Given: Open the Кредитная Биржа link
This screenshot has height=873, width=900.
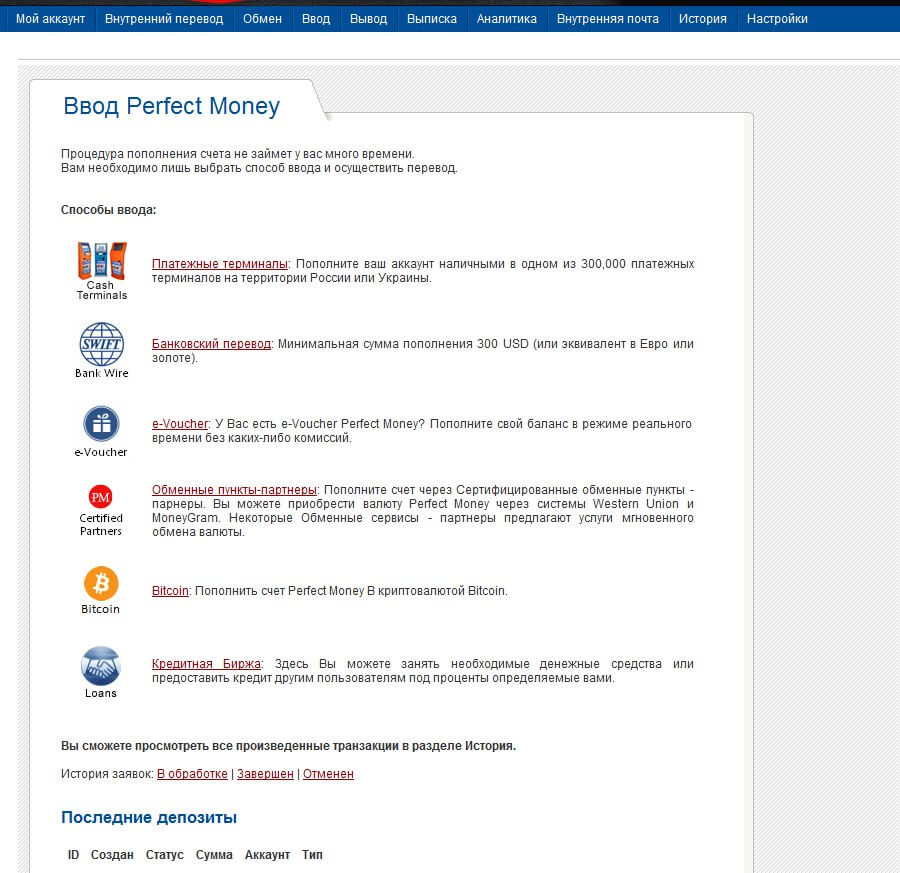Looking at the screenshot, I should point(206,664).
